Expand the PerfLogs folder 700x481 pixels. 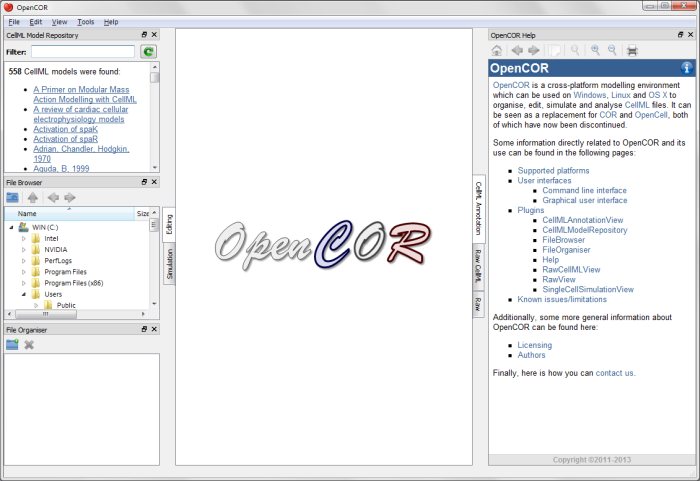pos(24,261)
